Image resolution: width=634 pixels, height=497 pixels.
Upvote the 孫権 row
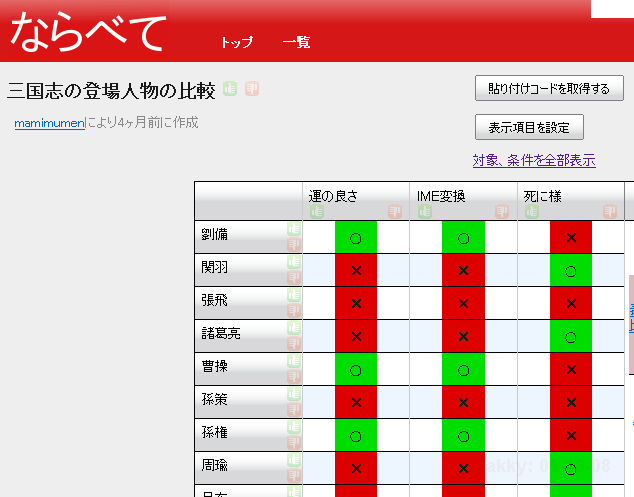(294, 427)
